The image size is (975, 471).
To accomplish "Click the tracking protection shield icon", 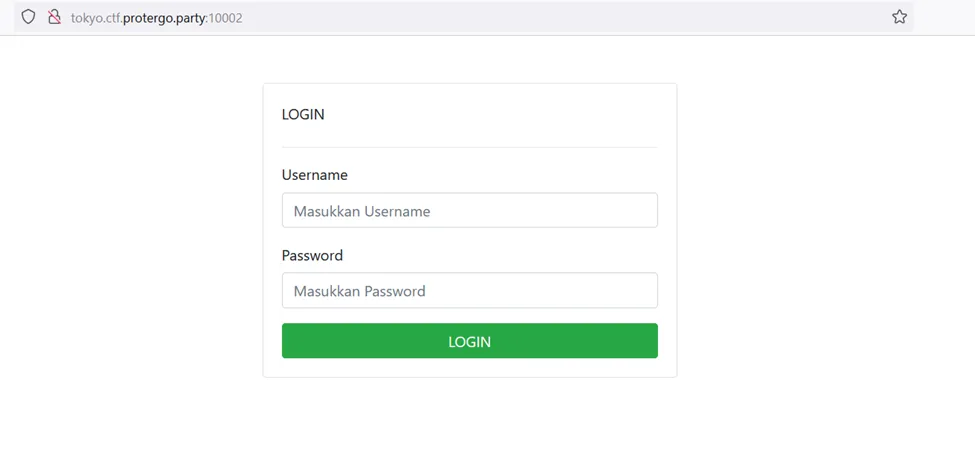I will tap(28, 17).
